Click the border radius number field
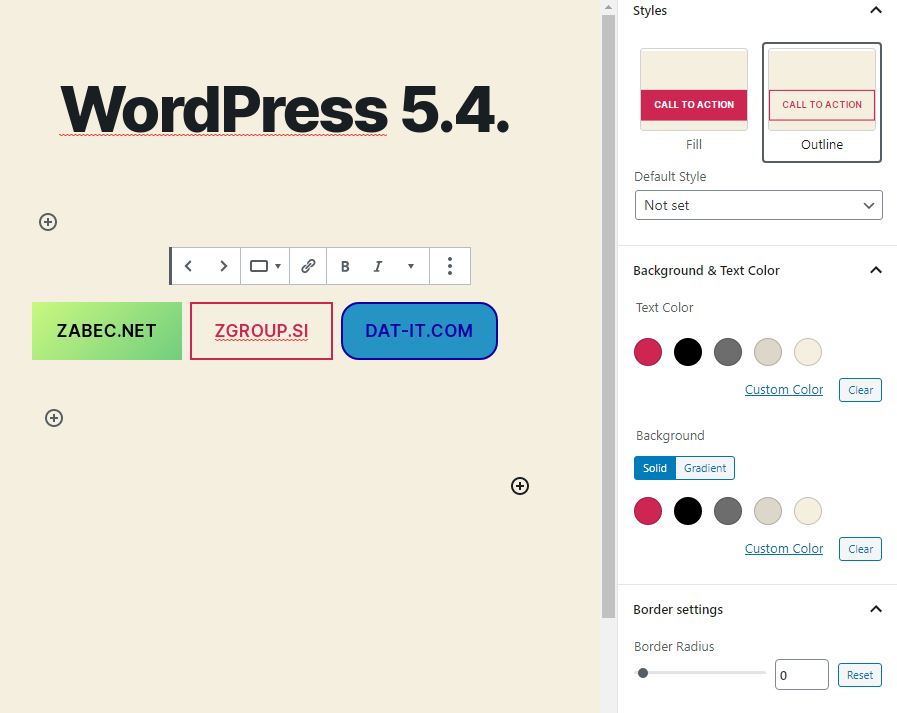The width and height of the screenshot is (897, 713). pos(801,675)
